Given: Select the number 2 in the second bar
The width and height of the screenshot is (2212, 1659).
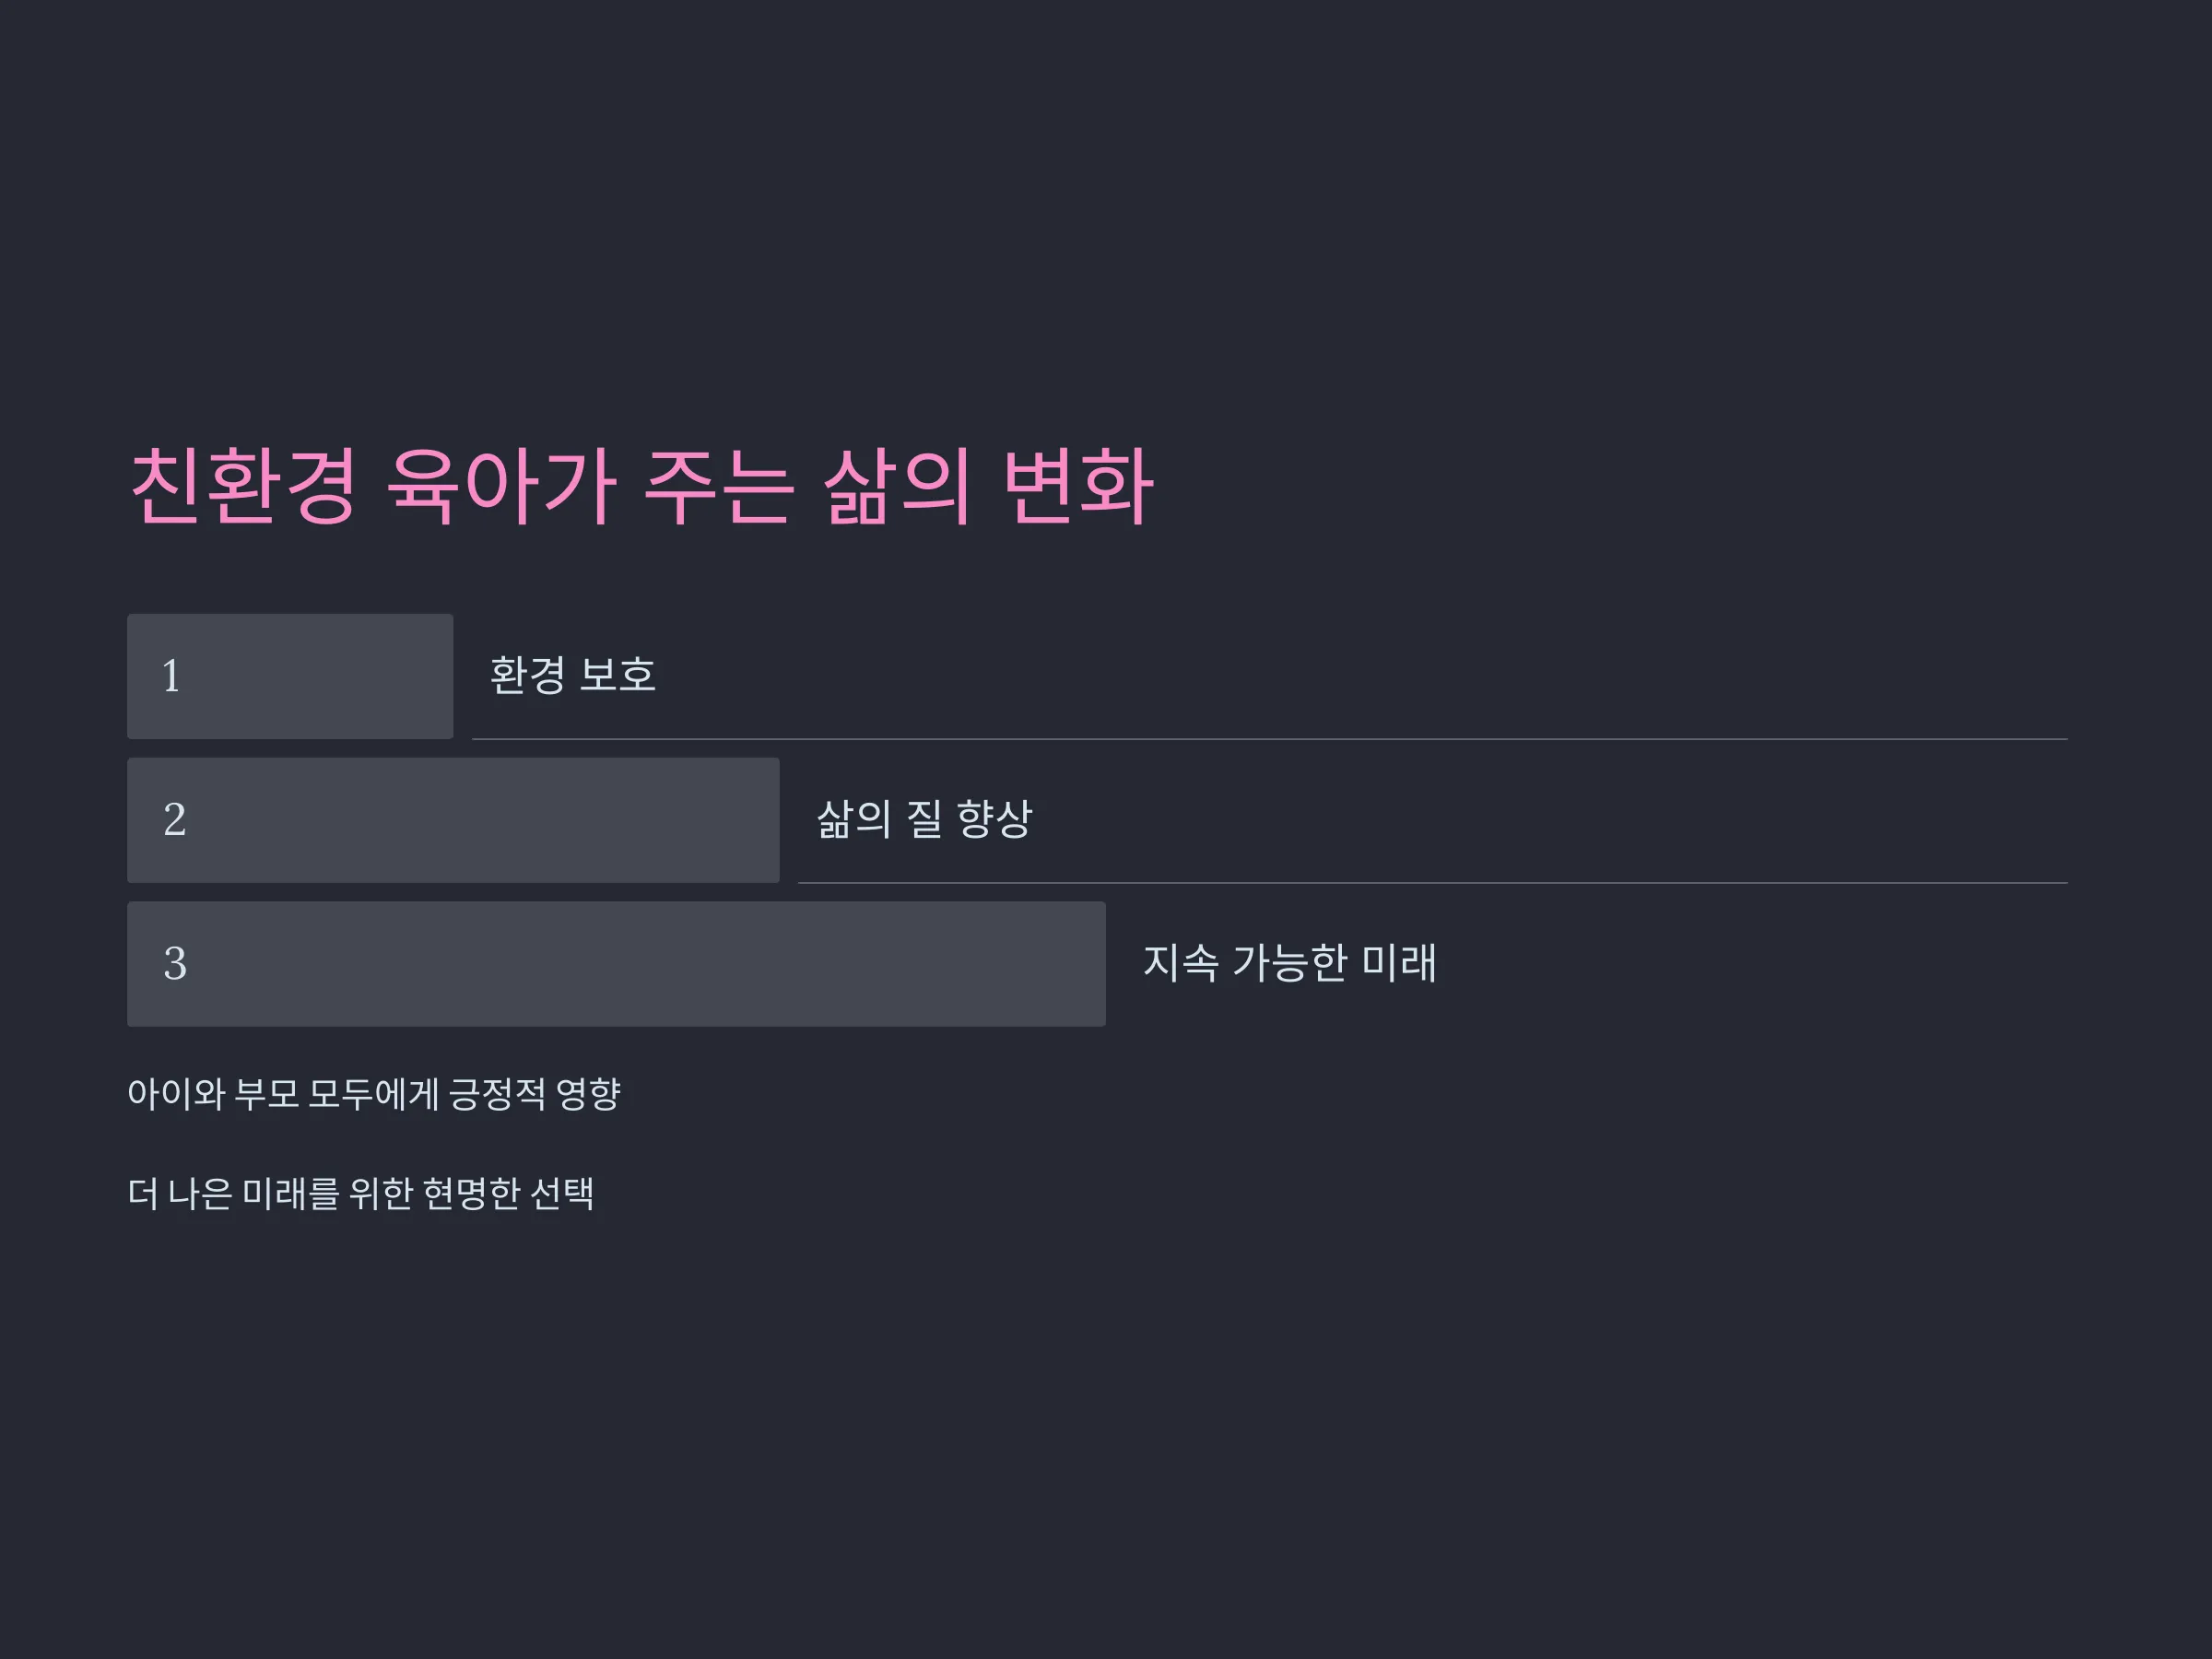Looking at the screenshot, I should tap(174, 820).
